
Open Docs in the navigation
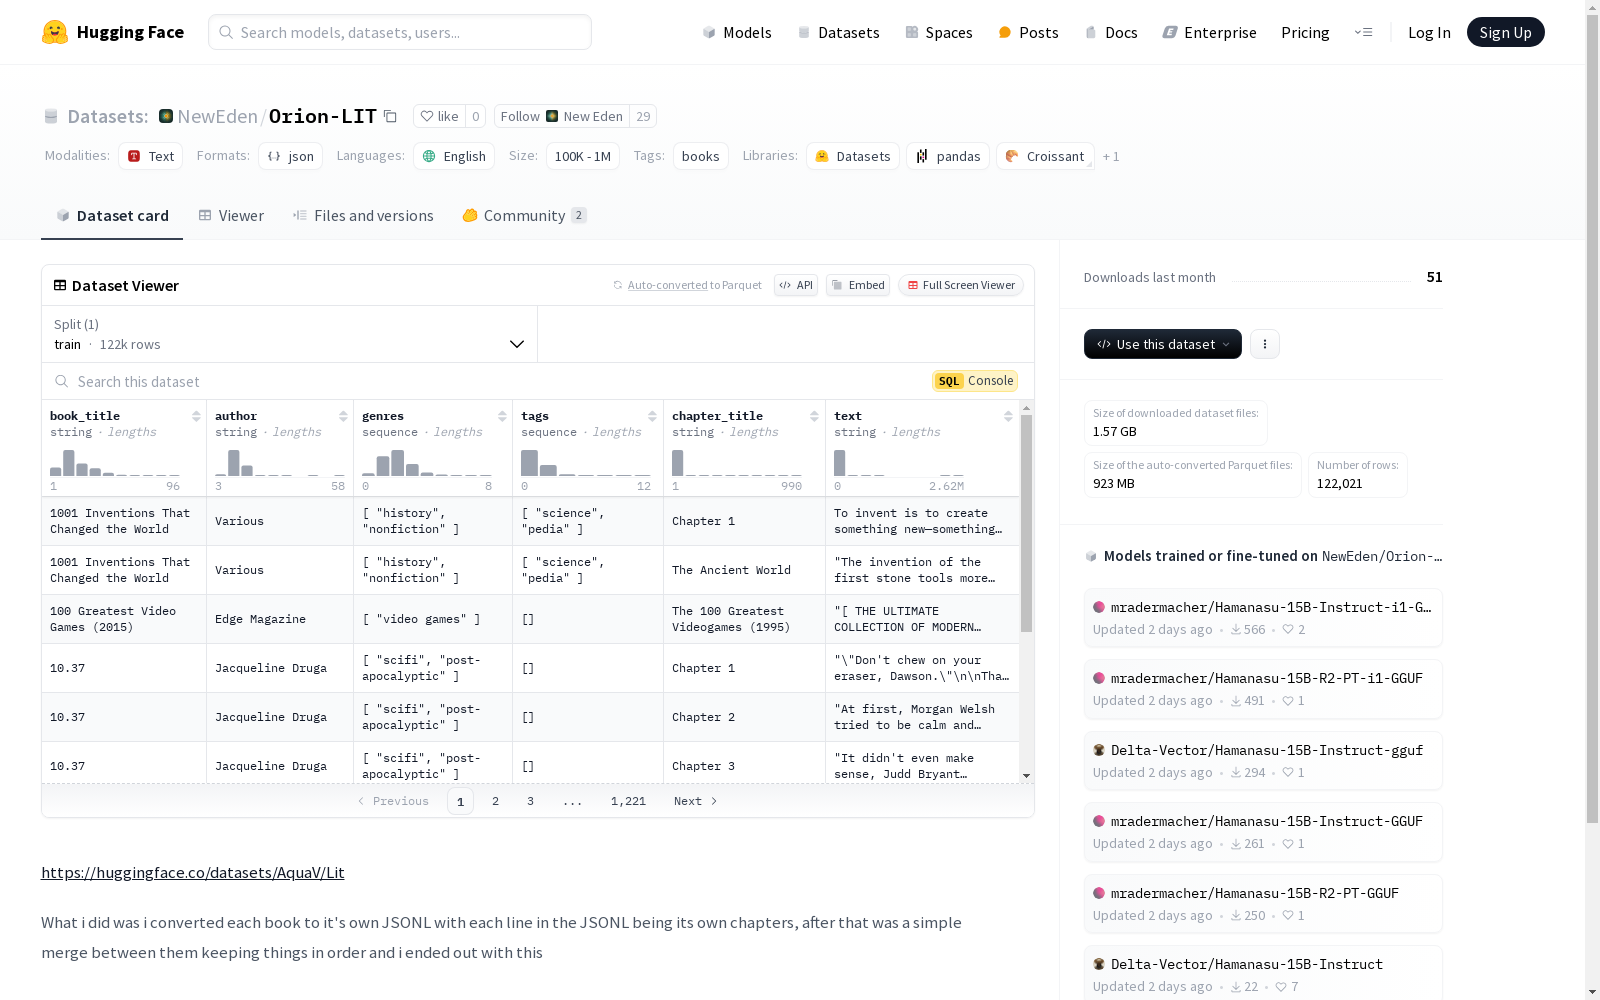(1111, 32)
